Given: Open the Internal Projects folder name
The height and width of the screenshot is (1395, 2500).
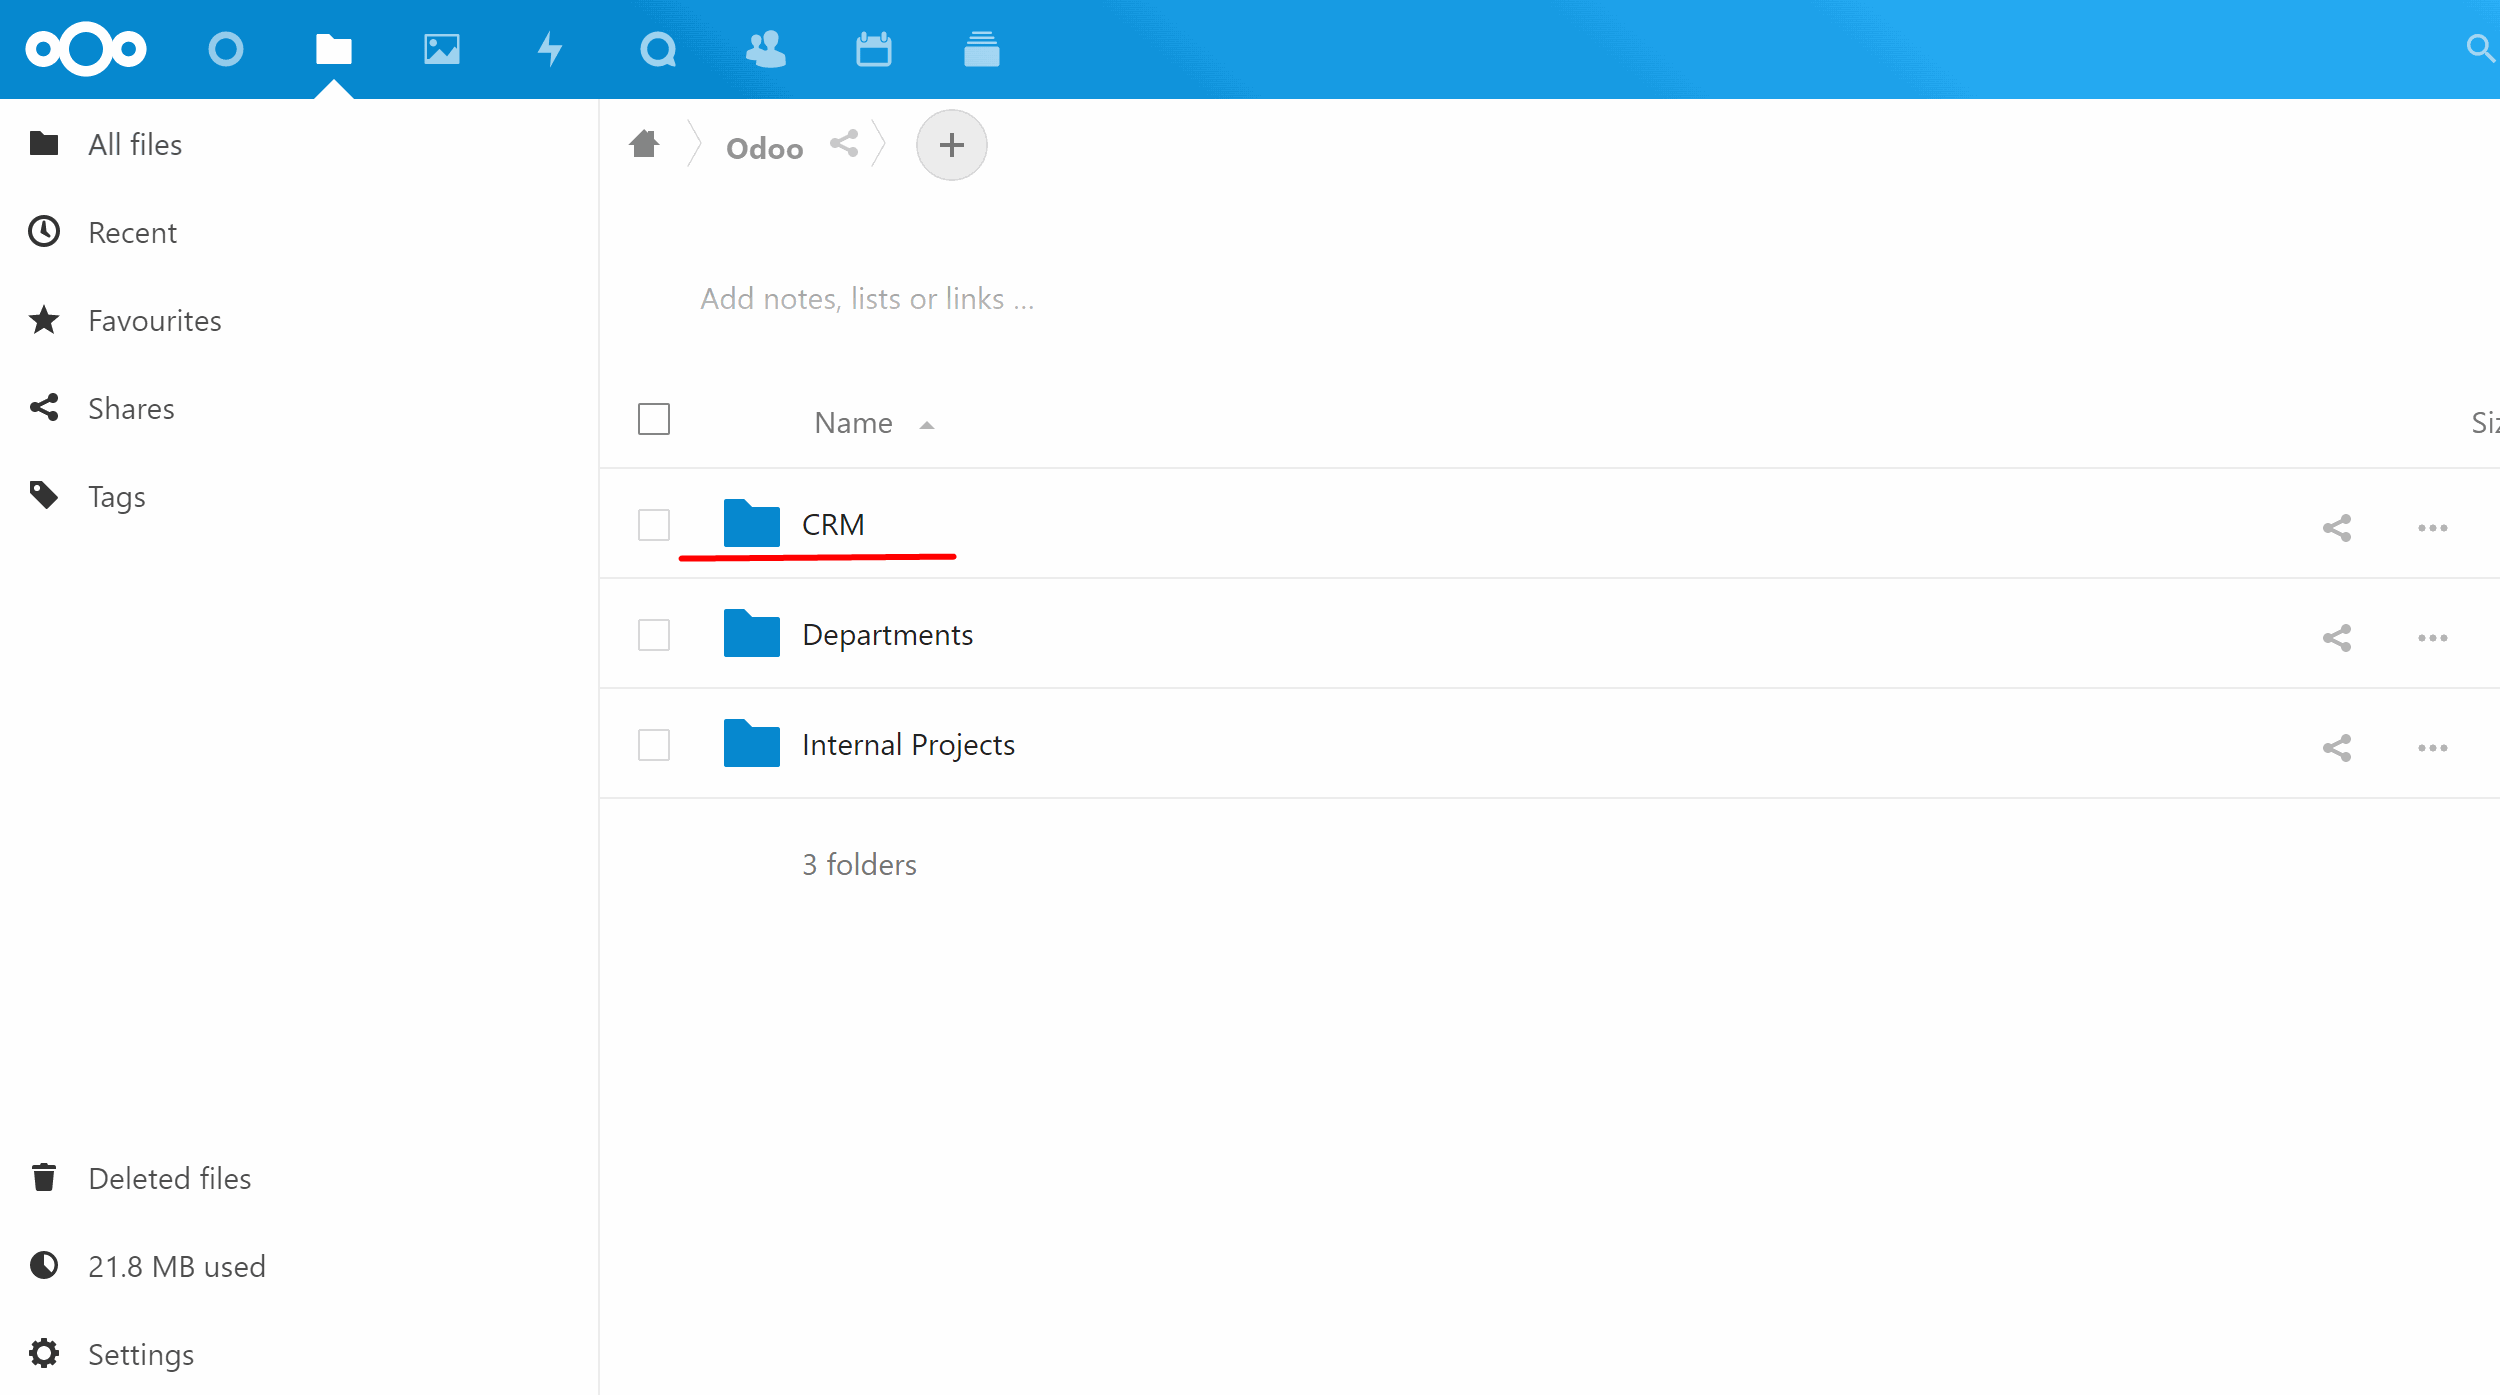Looking at the screenshot, I should (x=908, y=745).
